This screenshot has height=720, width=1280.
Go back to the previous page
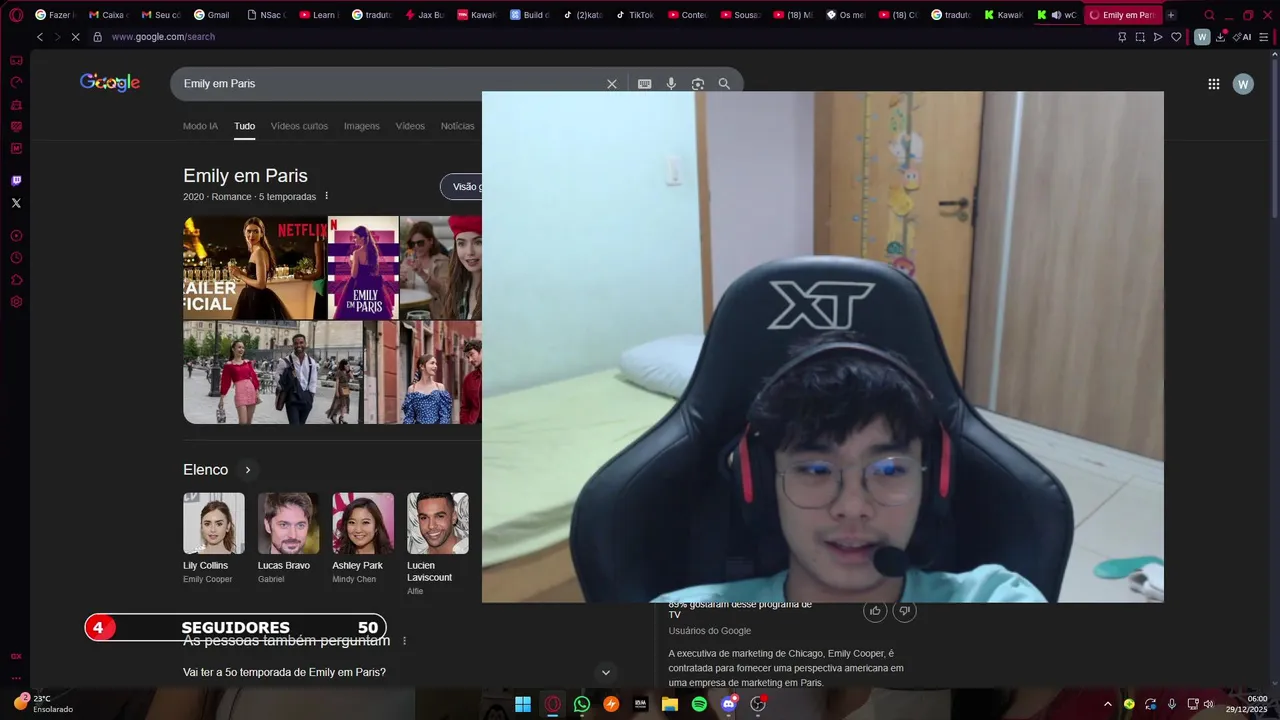click(x=40, y=37)
